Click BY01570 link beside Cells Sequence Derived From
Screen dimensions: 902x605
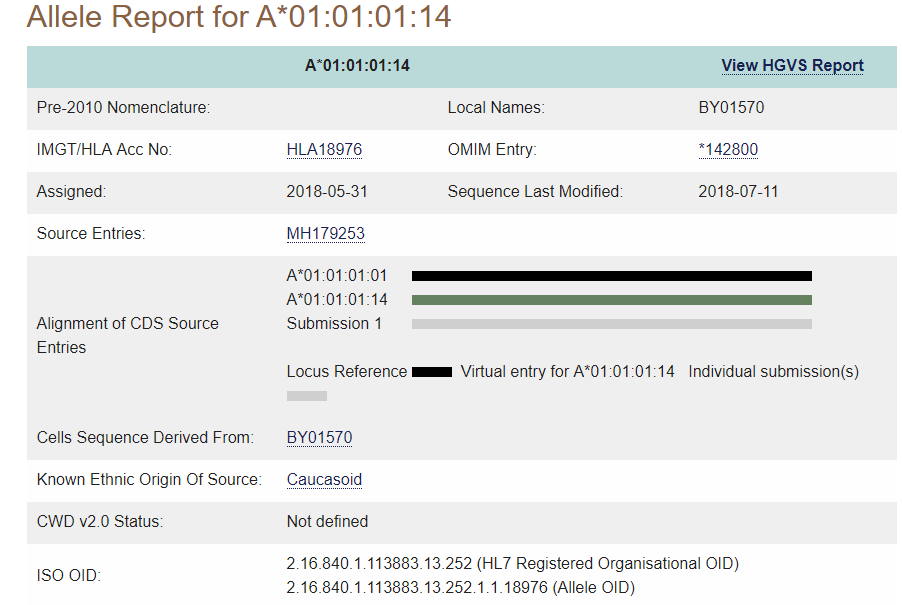319,438
